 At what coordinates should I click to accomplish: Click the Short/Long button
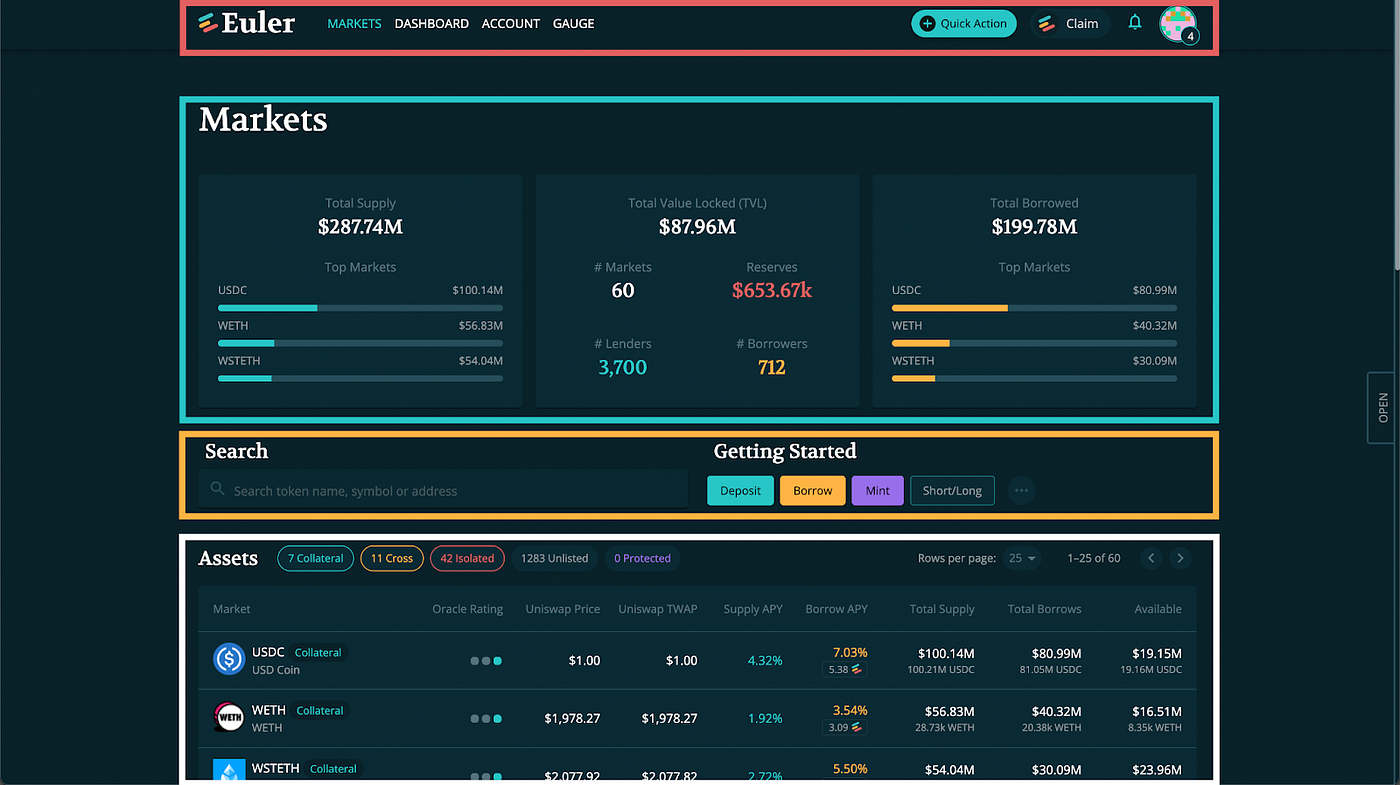[x=952, y=490]
